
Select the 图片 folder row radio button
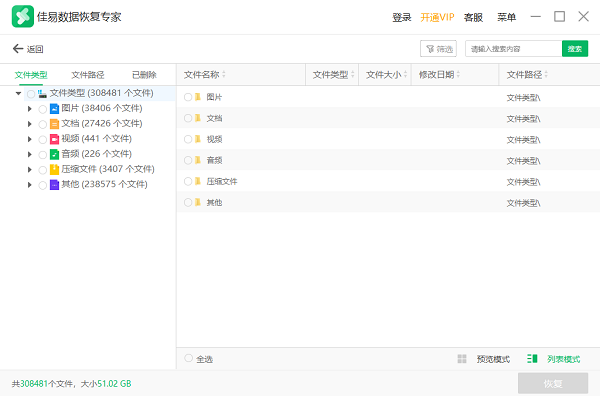click(188, 97)
